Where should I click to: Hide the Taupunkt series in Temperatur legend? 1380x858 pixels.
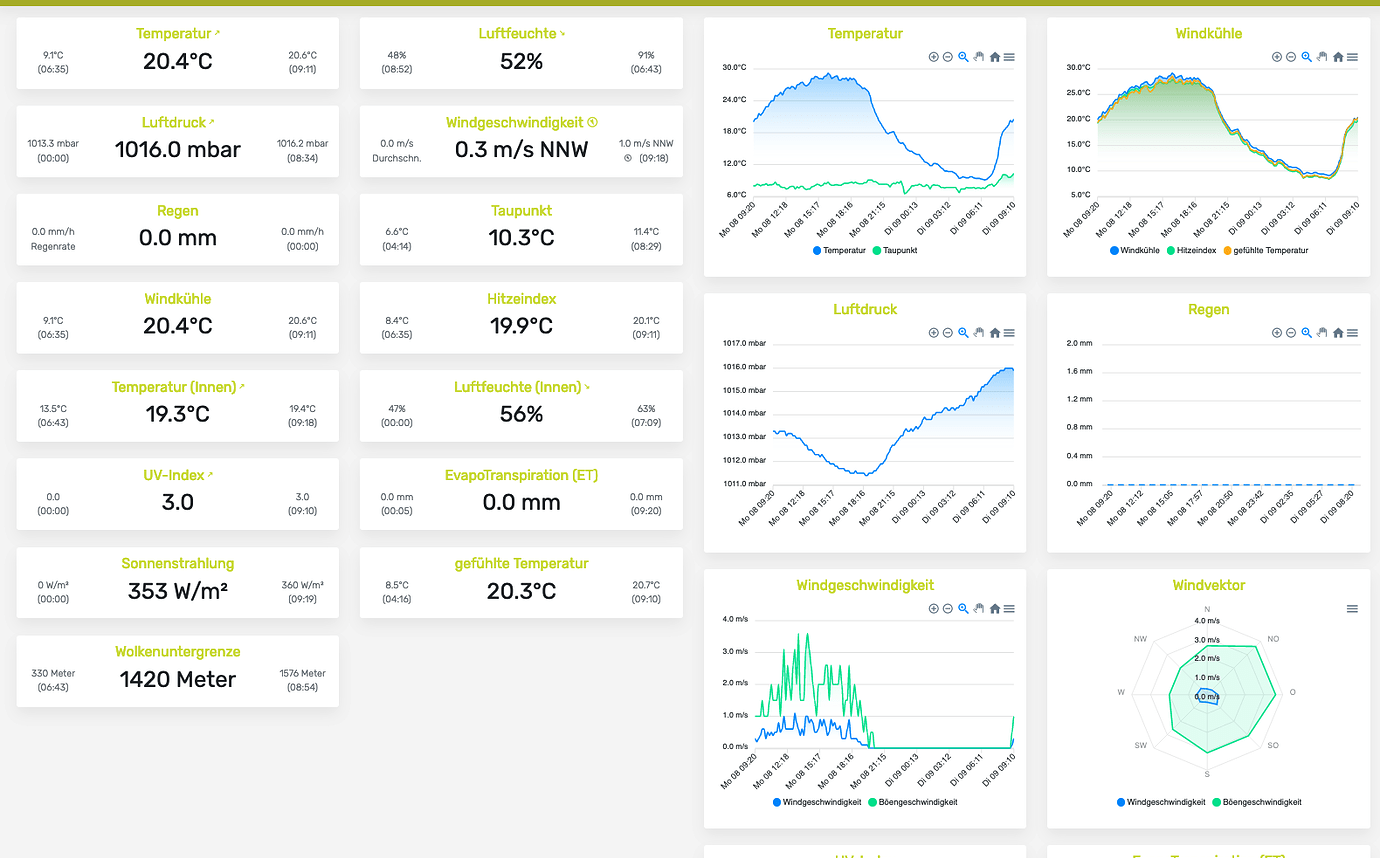[x=895, y=250]
